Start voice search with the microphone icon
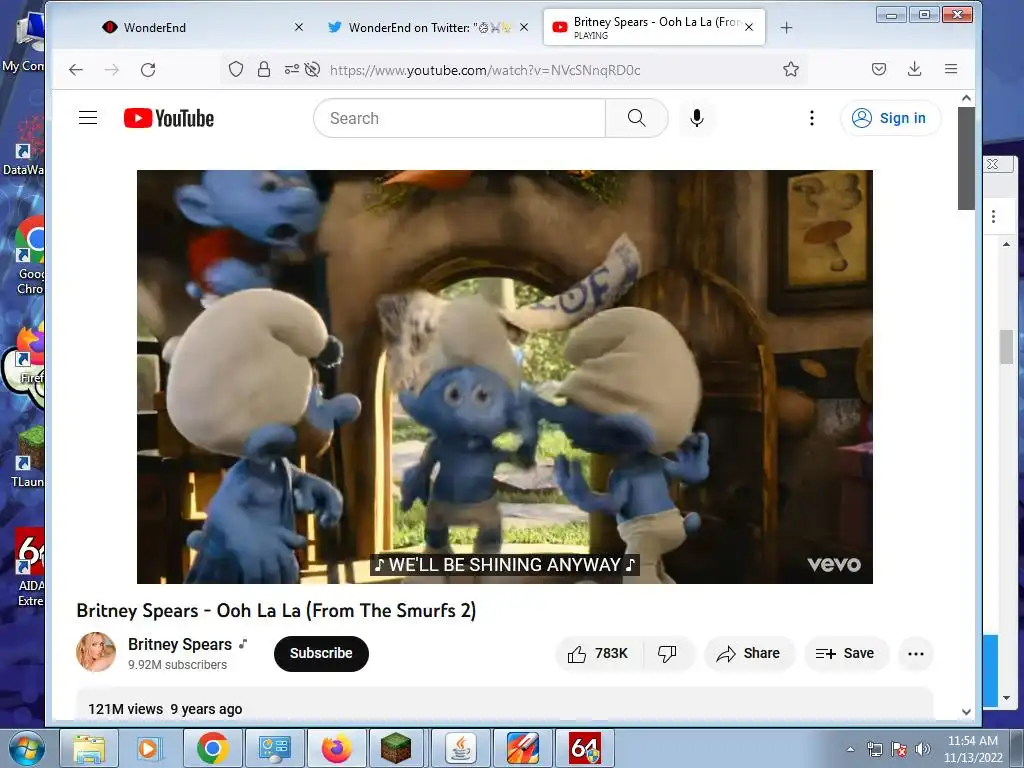1024x768 pixels. point(697,118)
